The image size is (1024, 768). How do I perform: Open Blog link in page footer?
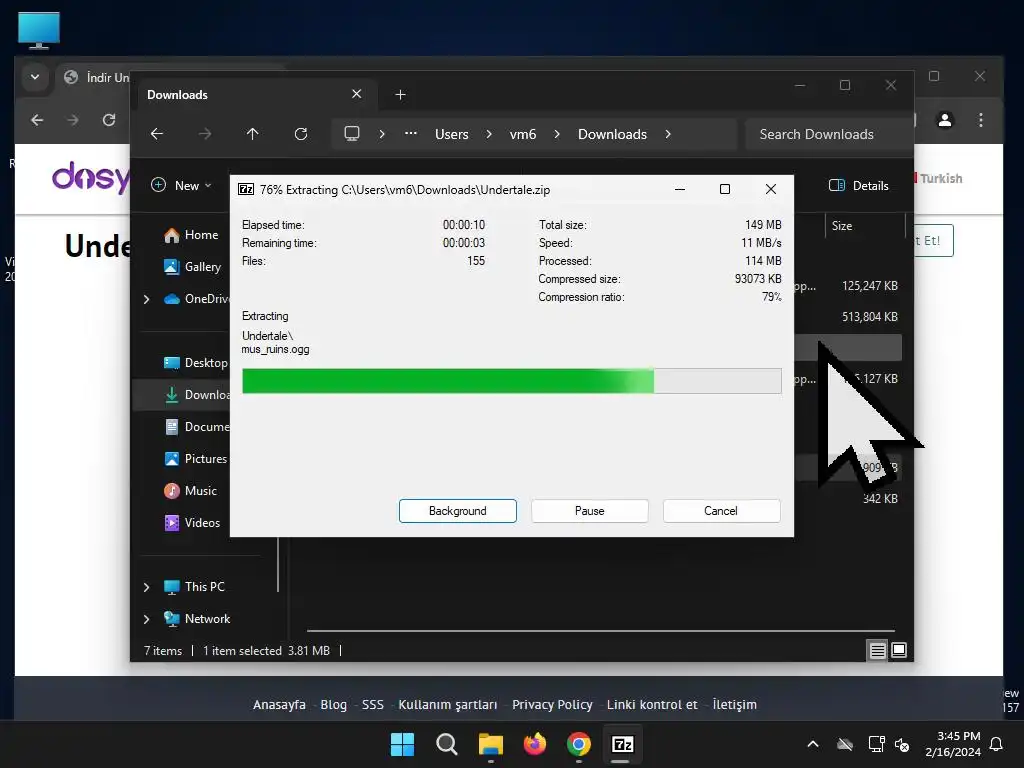tap(334, 705)
